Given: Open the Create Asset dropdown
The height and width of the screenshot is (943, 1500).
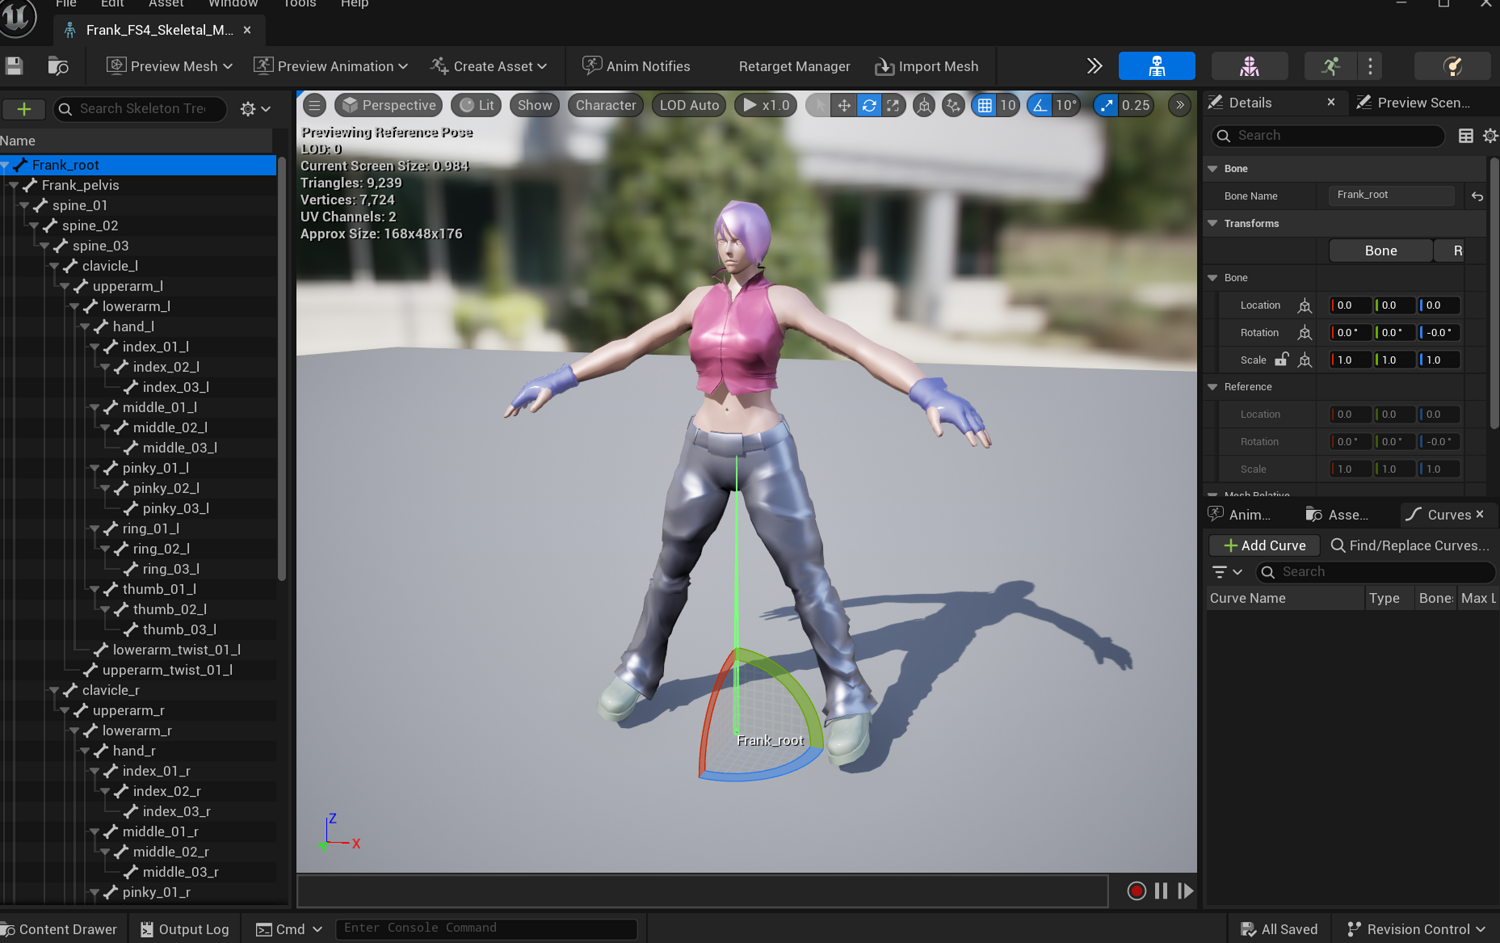Looking at the screenshot, I should pos(489,66).
